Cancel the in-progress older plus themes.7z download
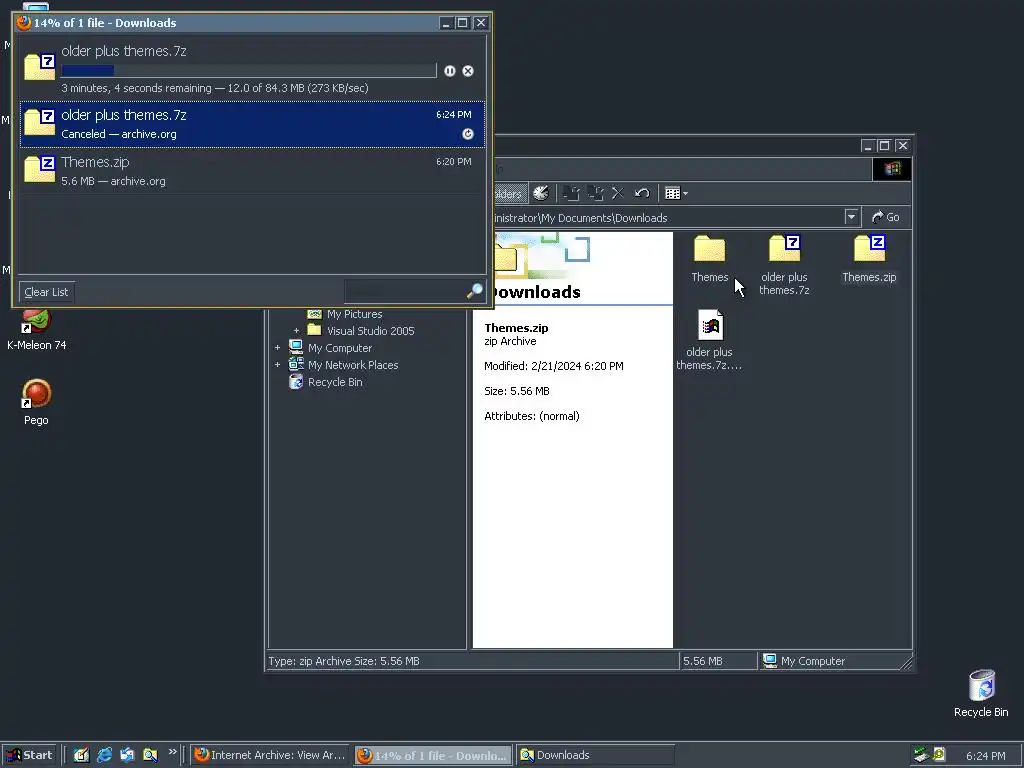Screen dimensions: 1024x768 (x=468, y=71)
